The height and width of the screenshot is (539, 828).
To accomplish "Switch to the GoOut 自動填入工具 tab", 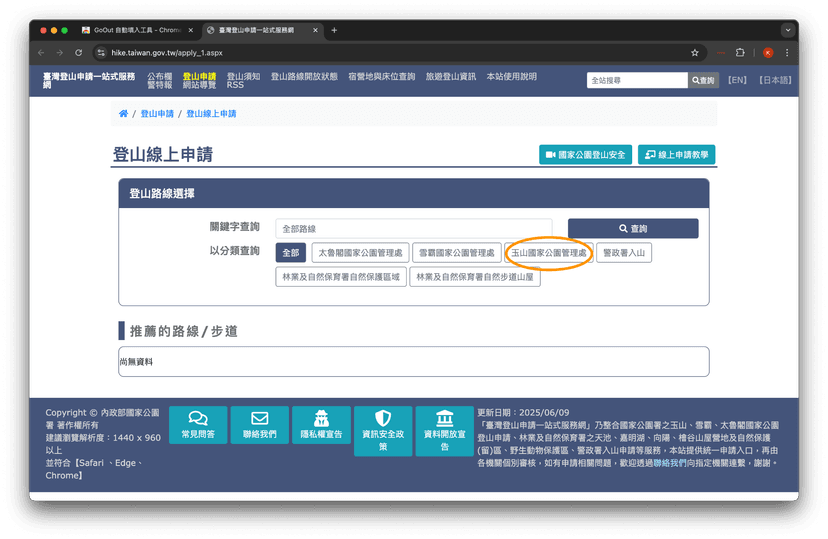I will [x=137, y=30].
